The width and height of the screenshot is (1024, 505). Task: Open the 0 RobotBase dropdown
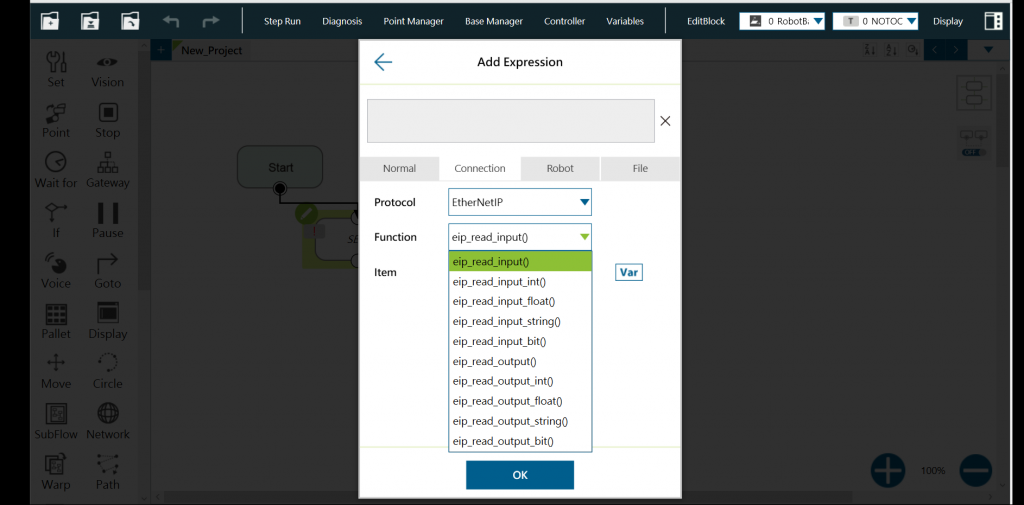(x=782, y=21)
